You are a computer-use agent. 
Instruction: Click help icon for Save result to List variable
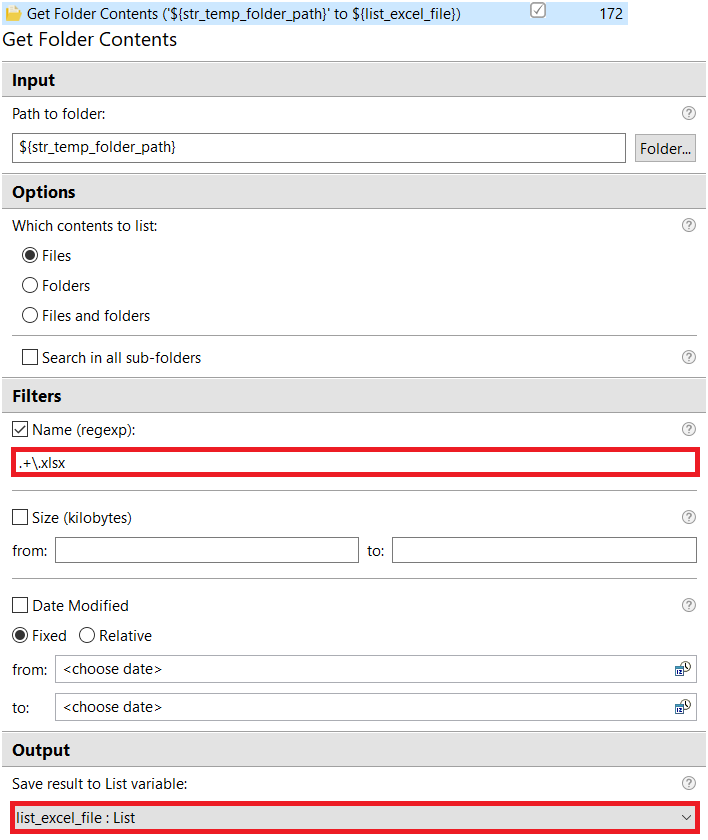pos(688,783)
